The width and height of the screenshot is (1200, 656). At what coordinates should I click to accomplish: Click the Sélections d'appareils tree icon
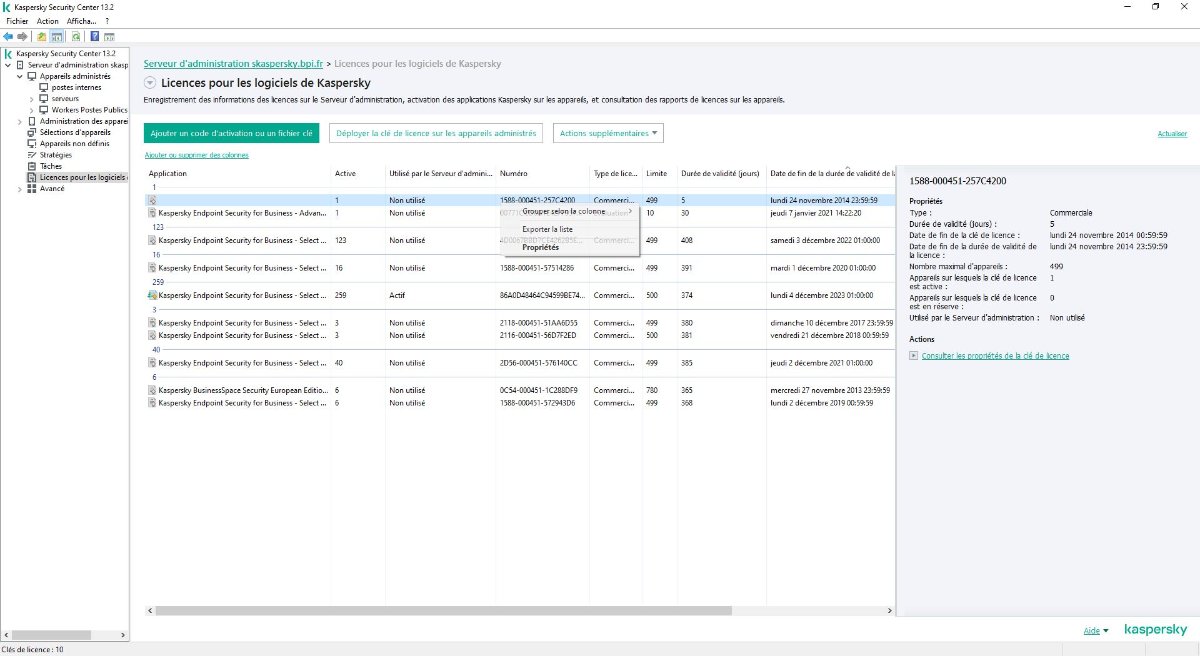(x=31, y=132)
